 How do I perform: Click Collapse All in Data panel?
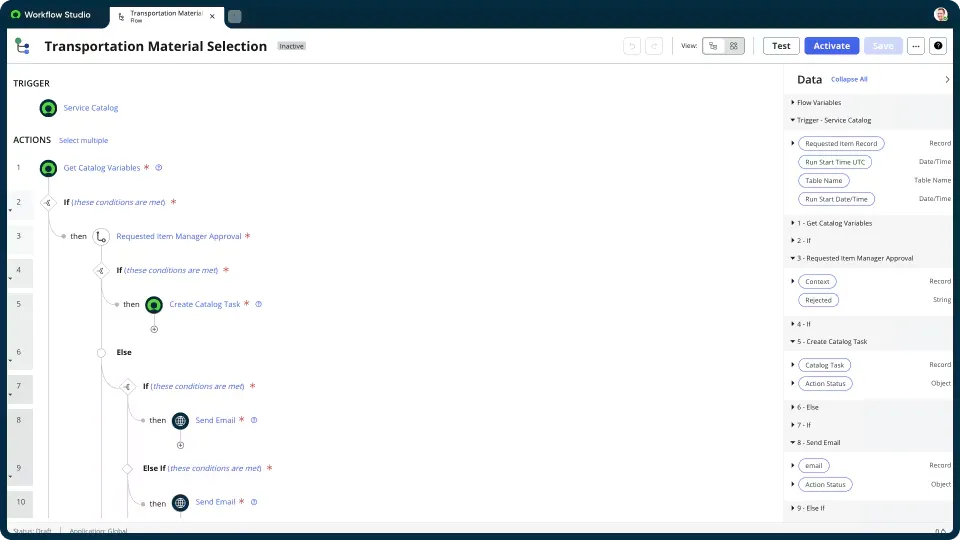click(849, 79)
